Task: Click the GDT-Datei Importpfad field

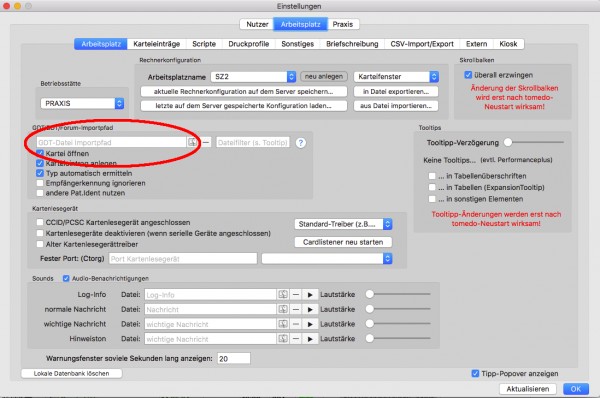Action: click(x=111, y=142)
